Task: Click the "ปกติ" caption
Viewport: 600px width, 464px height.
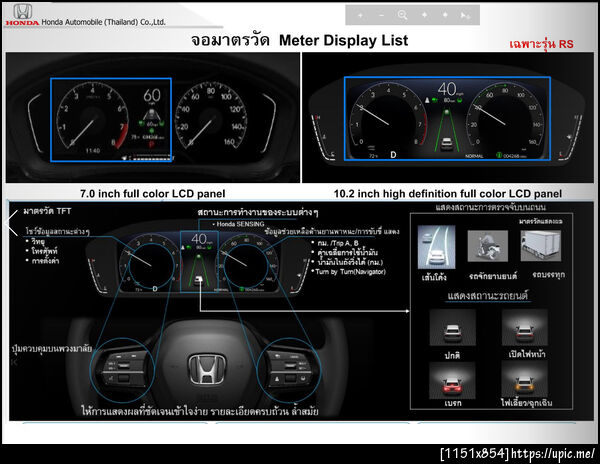Action: (452, 355)
